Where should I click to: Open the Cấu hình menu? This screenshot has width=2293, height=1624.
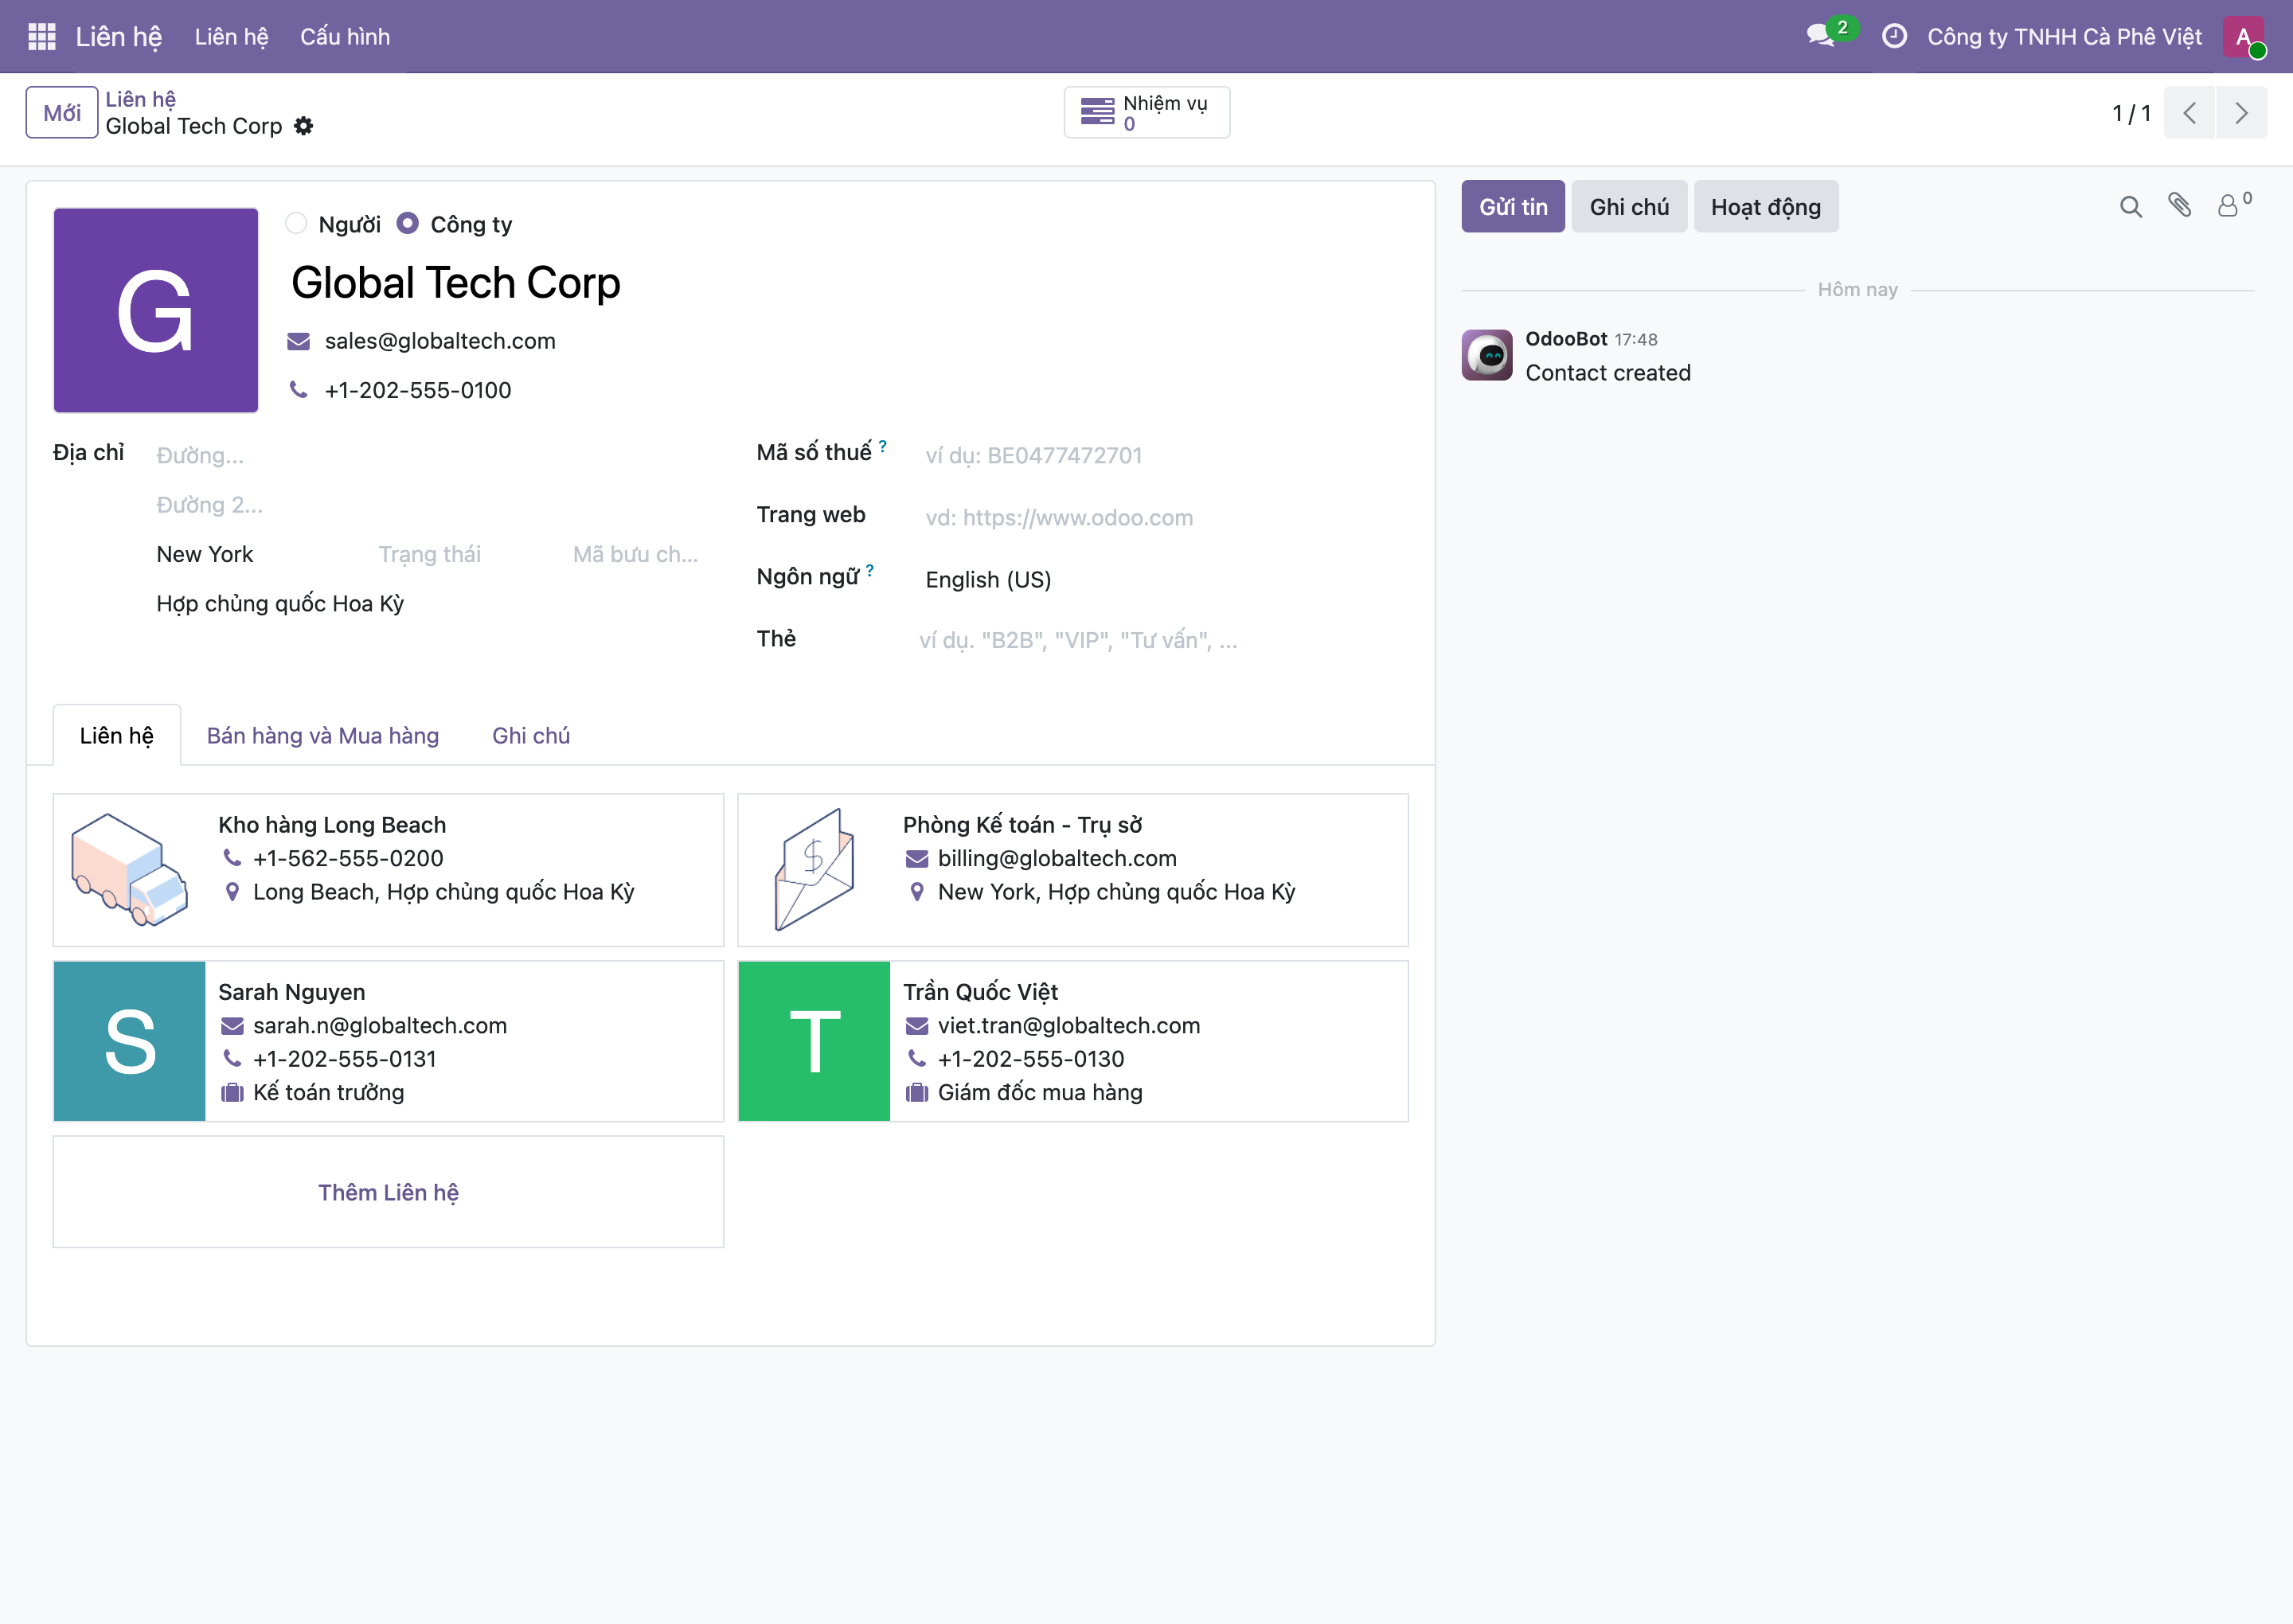pyautogui.click(x=345, y=37)
